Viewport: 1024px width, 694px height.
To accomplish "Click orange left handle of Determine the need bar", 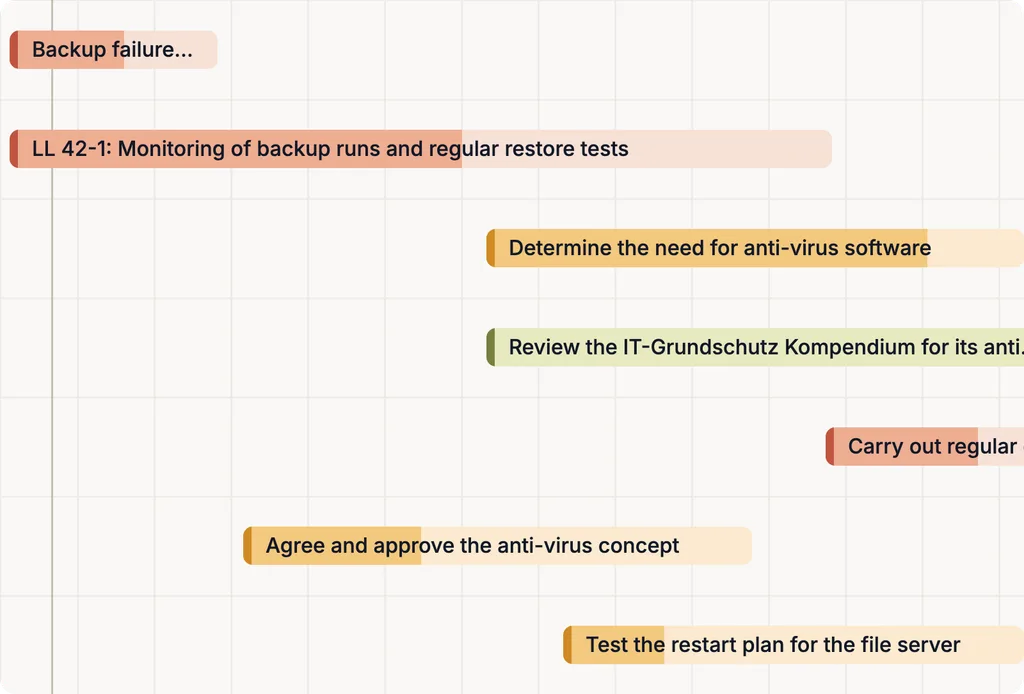I will click(x=490, y=248).
